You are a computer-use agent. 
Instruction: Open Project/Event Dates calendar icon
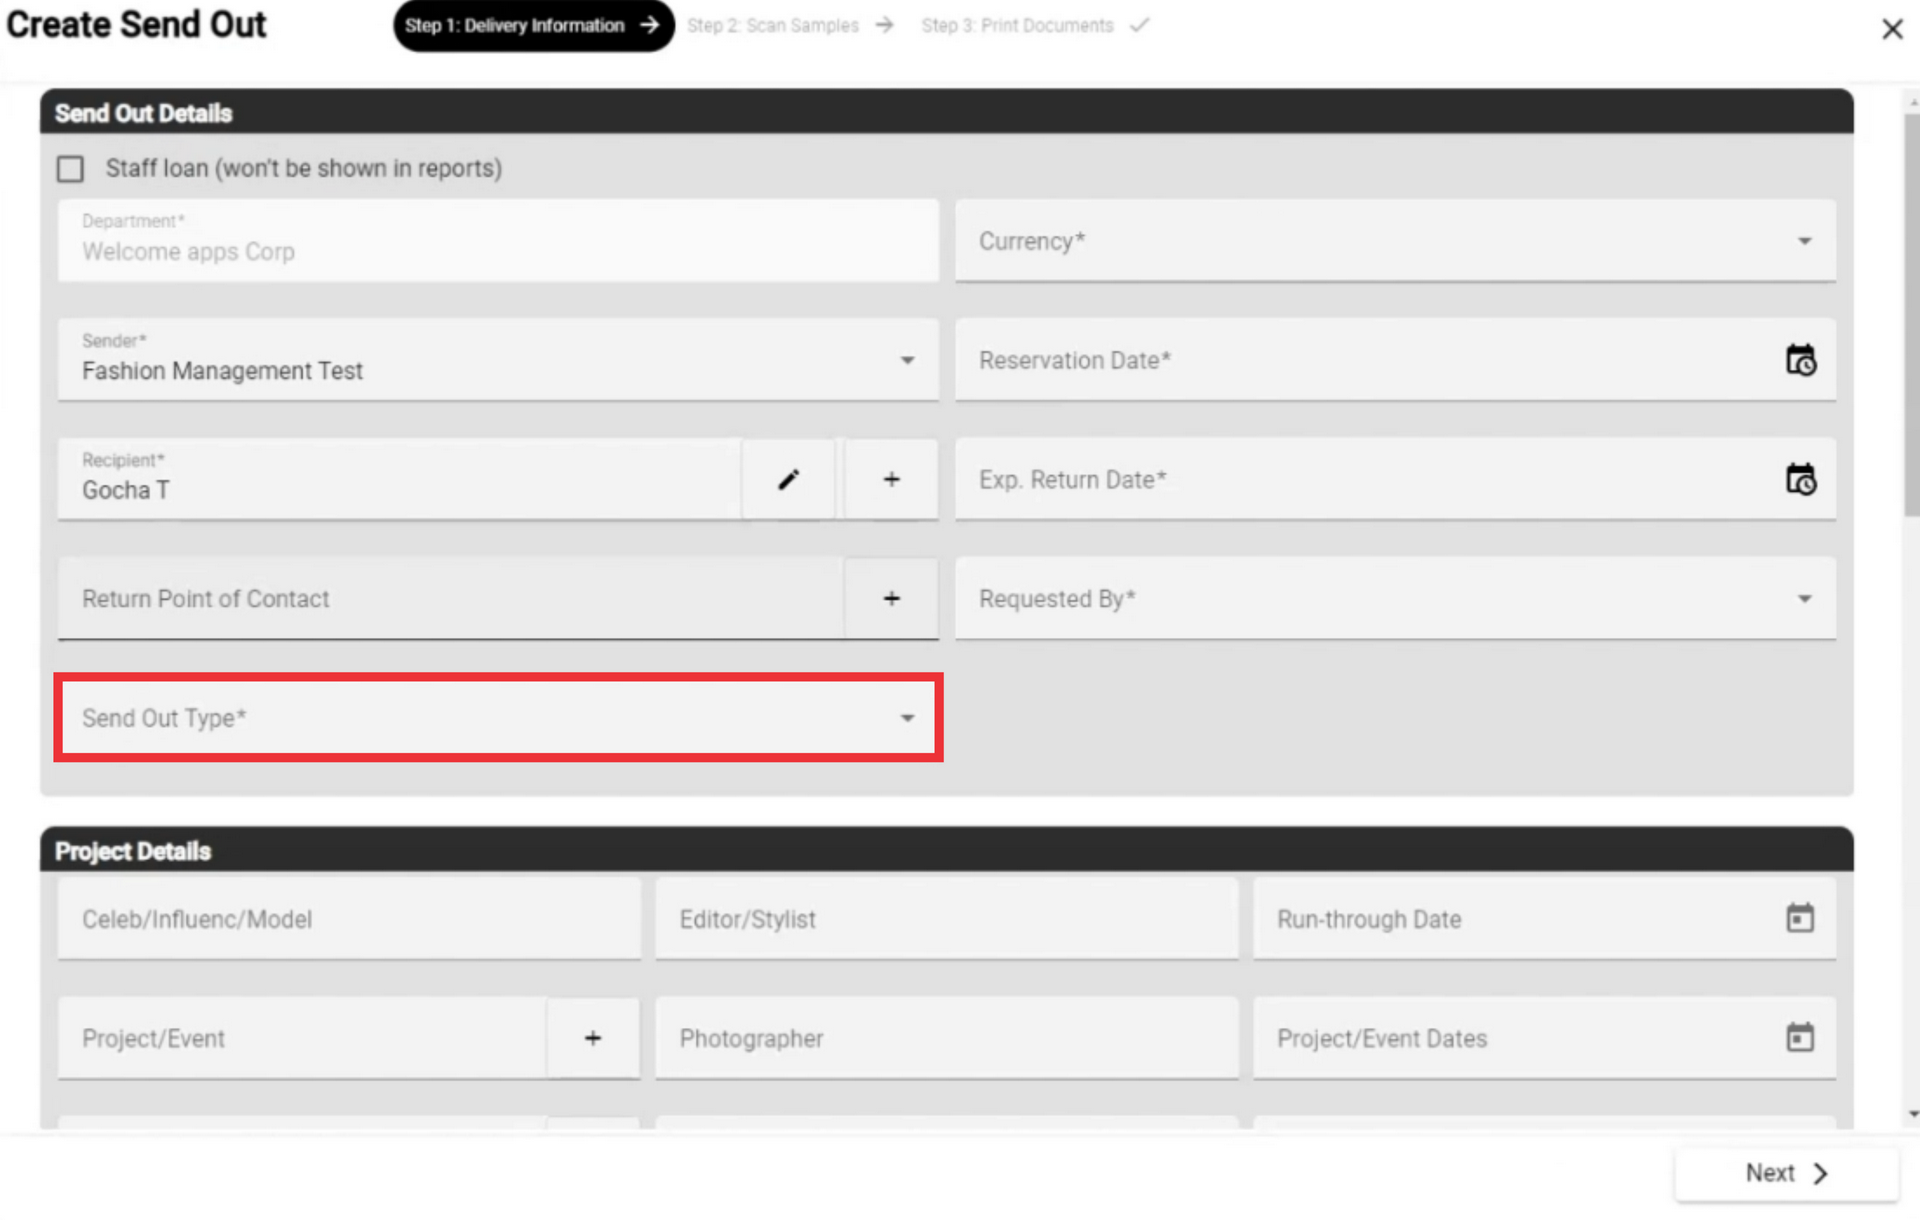click(x=1800, y=1037)
